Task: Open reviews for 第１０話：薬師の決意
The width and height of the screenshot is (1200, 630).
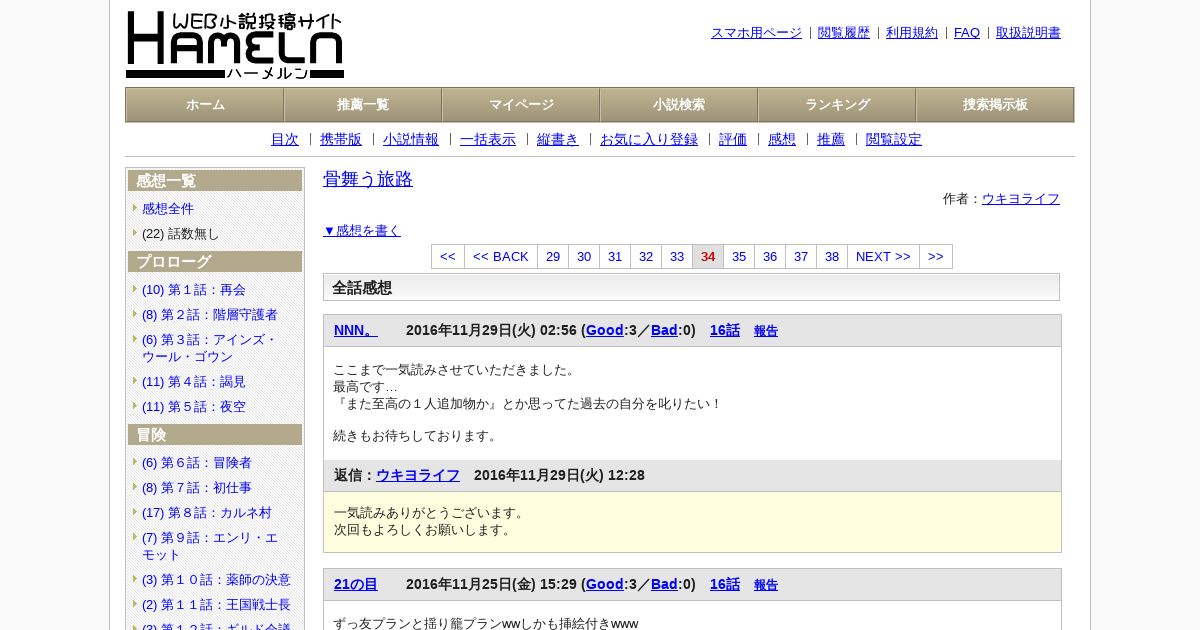Action: (x=216, y=579)
